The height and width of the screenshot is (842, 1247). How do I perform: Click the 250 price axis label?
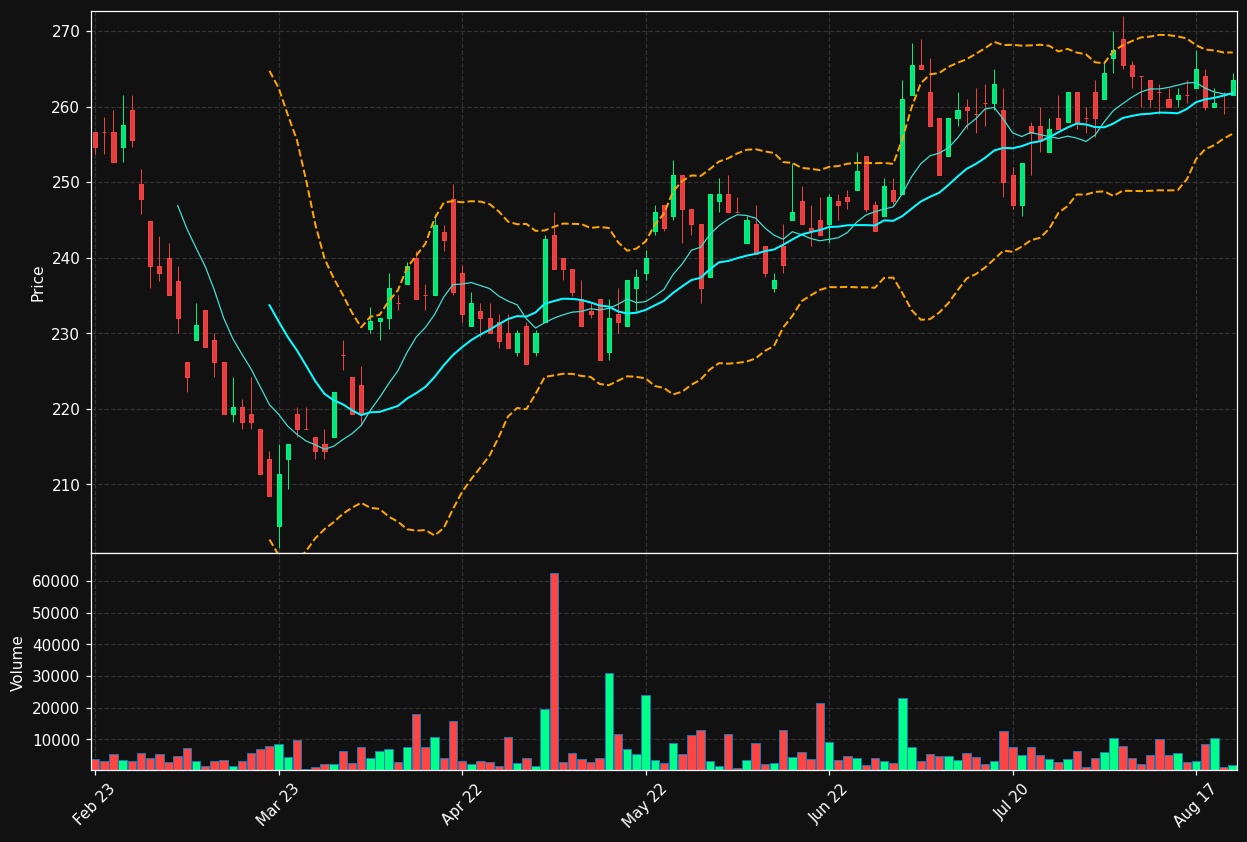point(67,183)
